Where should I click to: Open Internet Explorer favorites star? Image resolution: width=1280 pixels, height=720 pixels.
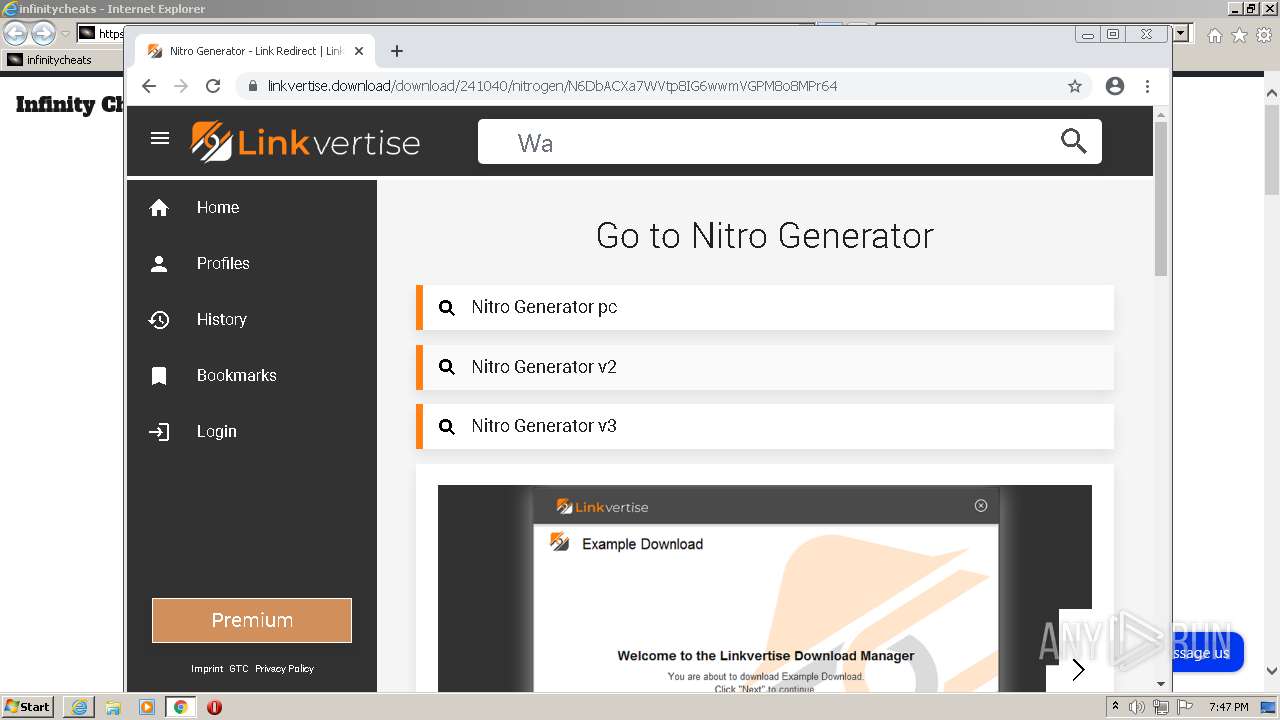click(1239, 35)
